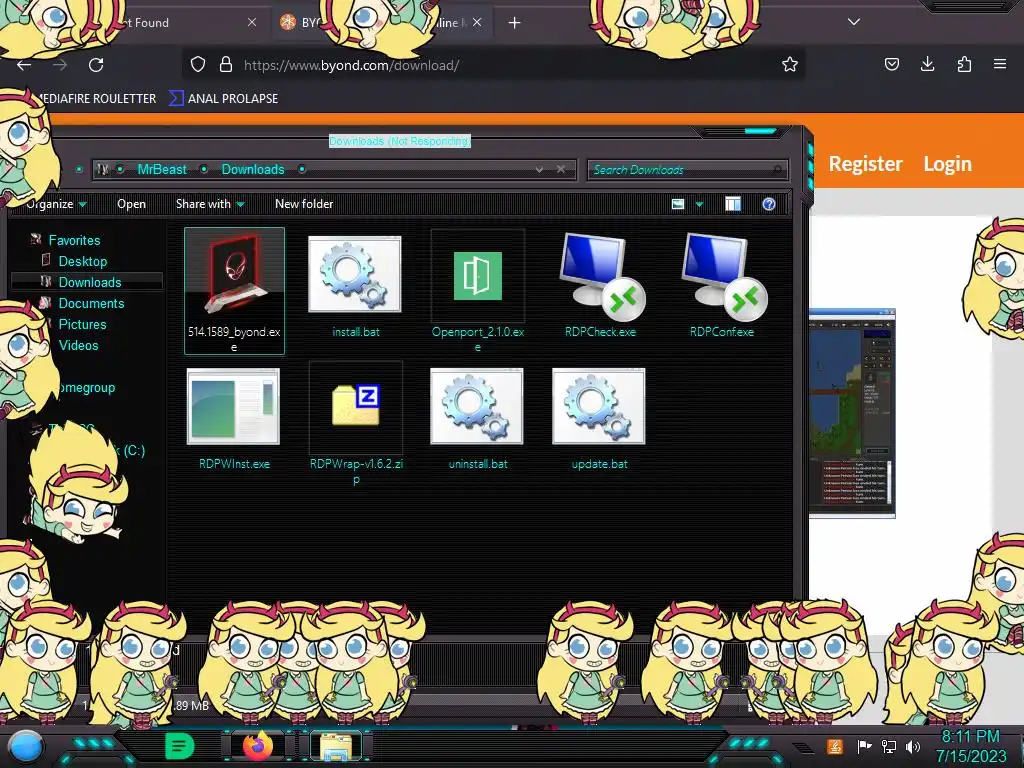Go back in the Firefox browser

tap(24, 65)
